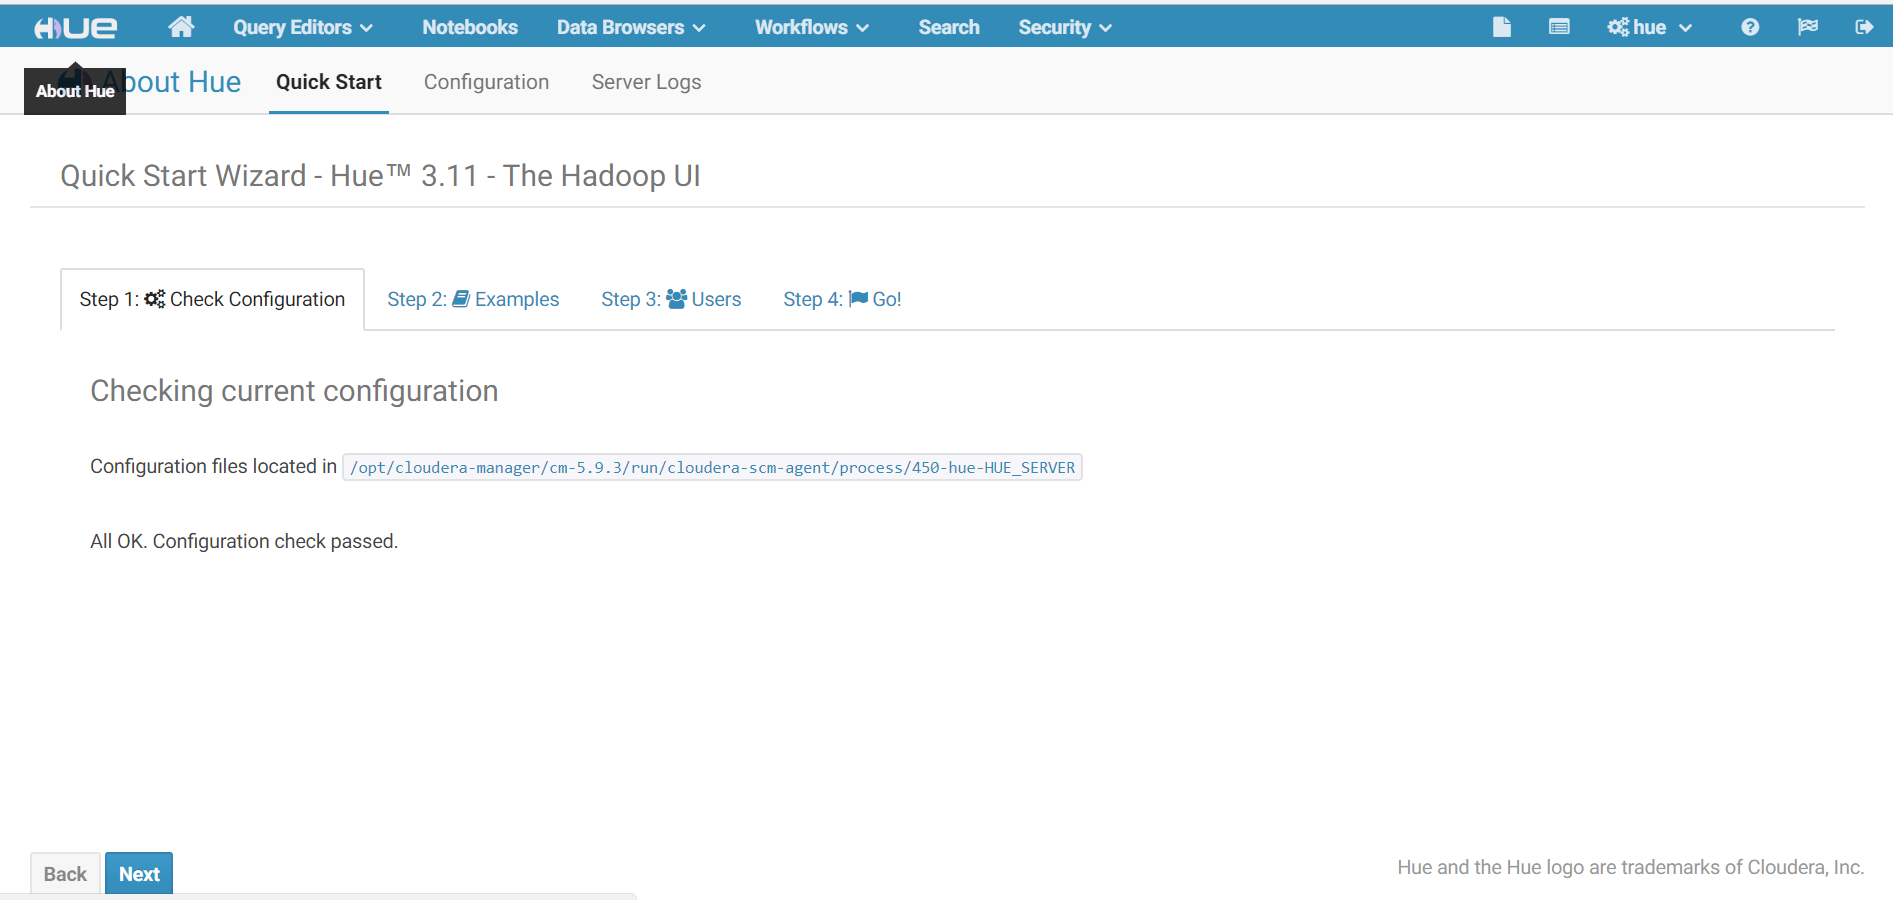Go to Home via the house icon
Screen dimensions: 1893x900
(x=181, y=27)
